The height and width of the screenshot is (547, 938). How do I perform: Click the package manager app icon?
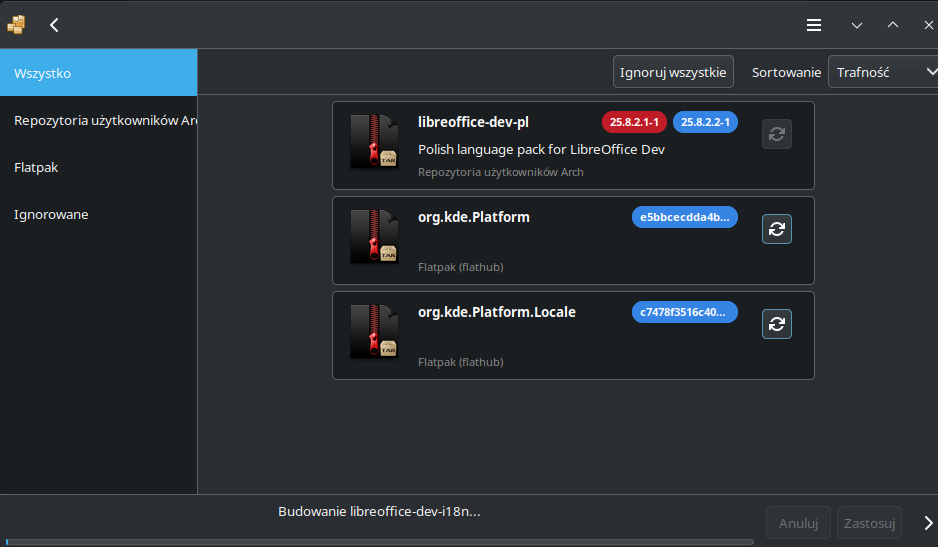pyautogui.click(x=16, y=25)
